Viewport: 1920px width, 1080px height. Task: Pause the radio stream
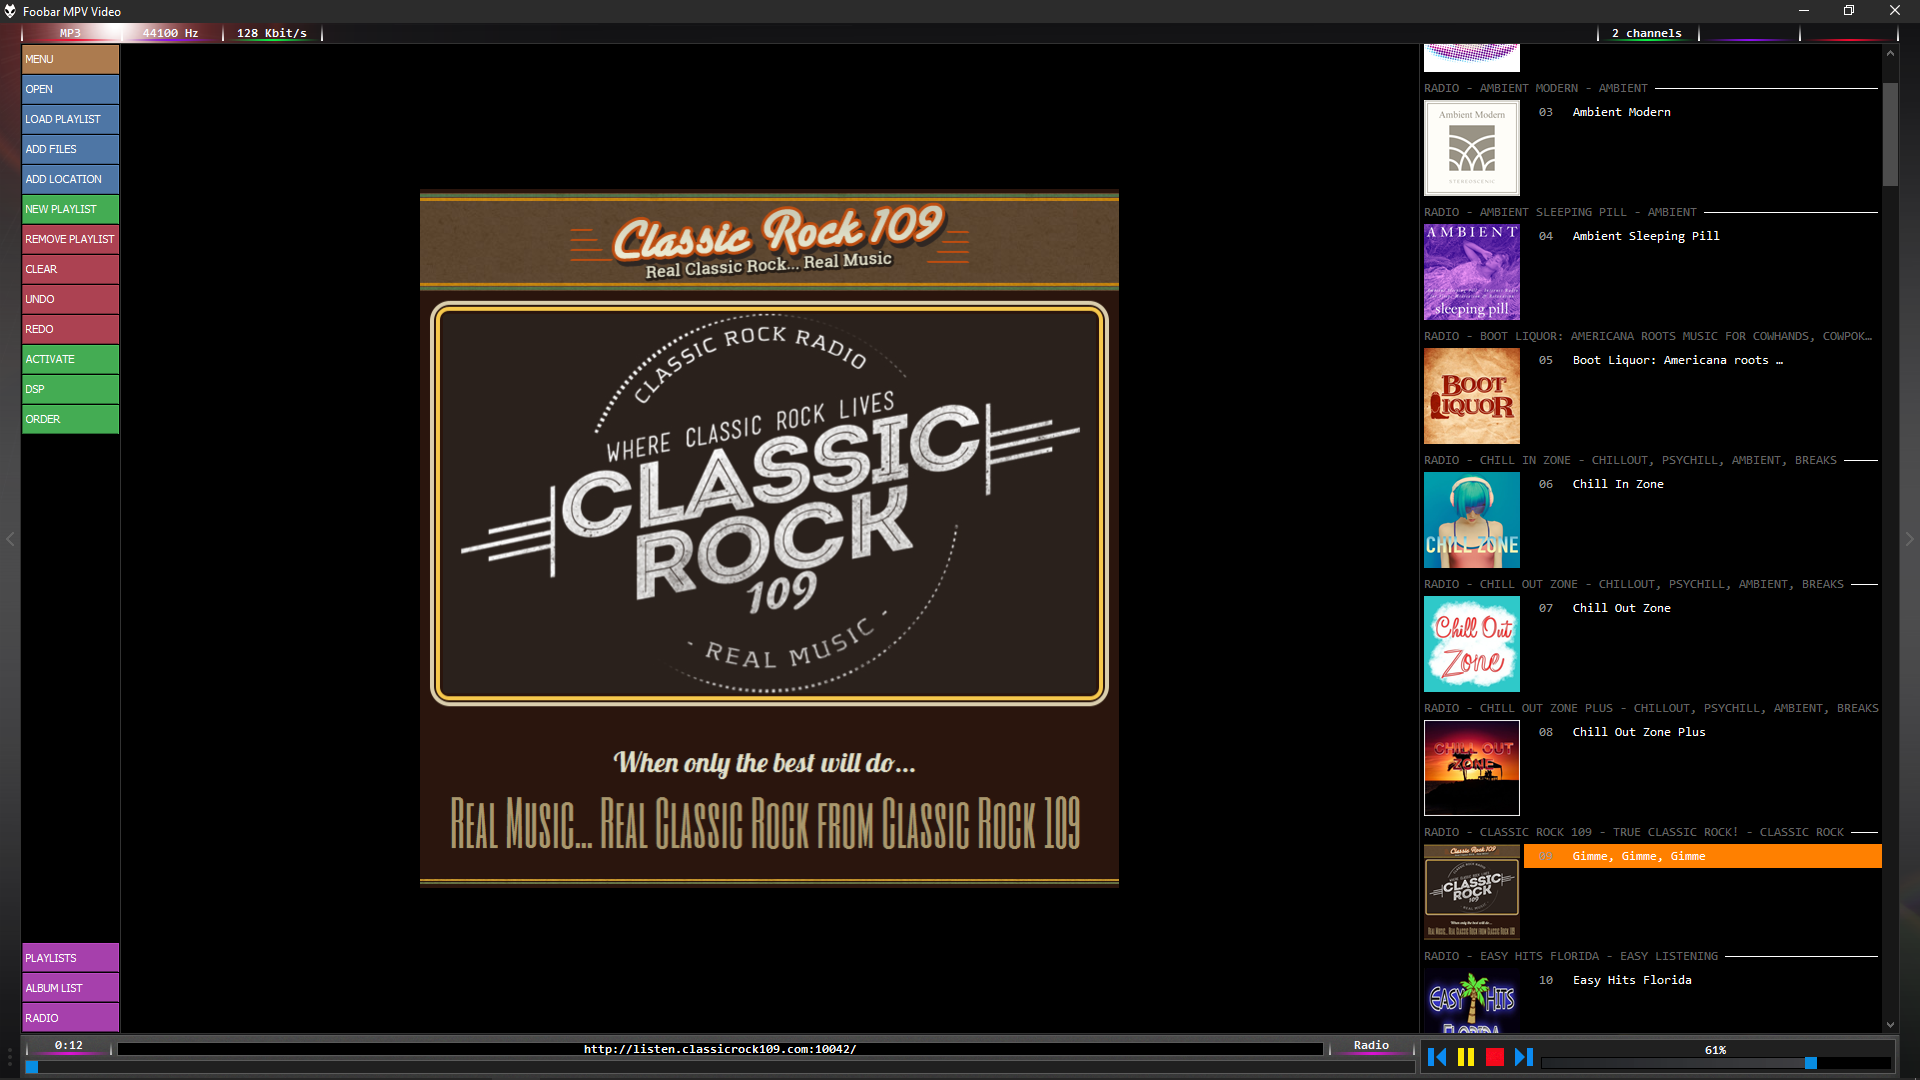pyautogui.click(x=1466, y=1057)
